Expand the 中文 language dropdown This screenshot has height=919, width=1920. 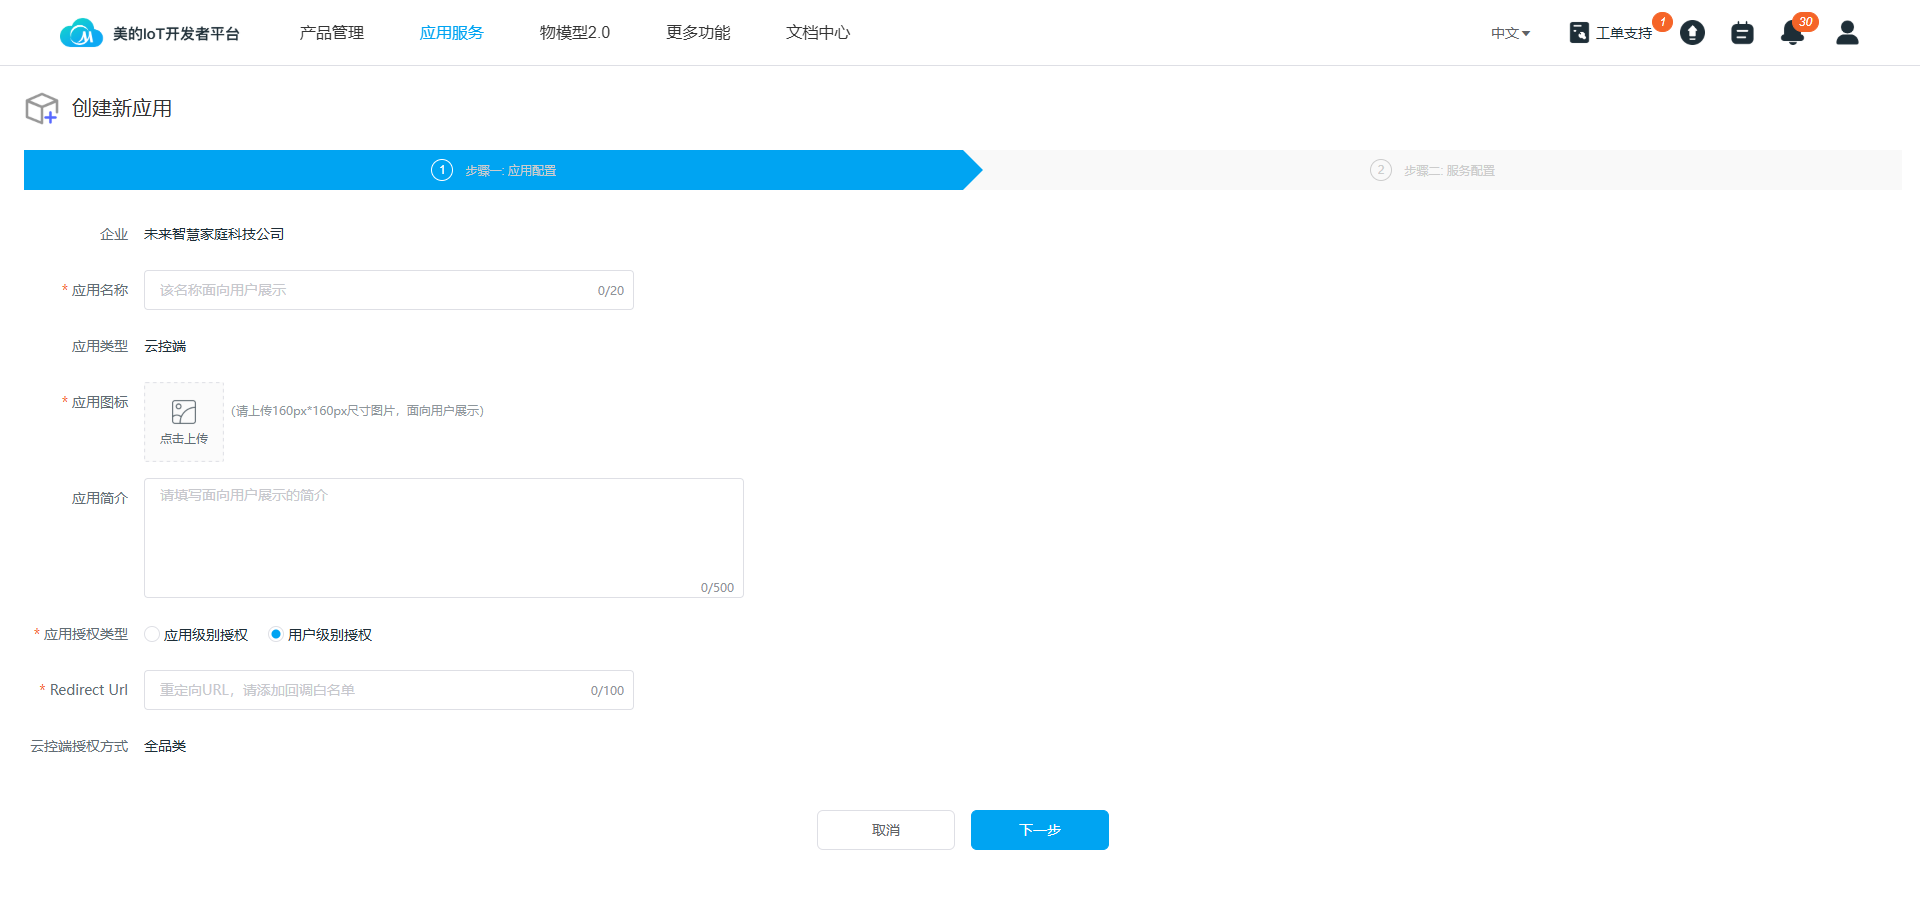[x=1510, y=33]
